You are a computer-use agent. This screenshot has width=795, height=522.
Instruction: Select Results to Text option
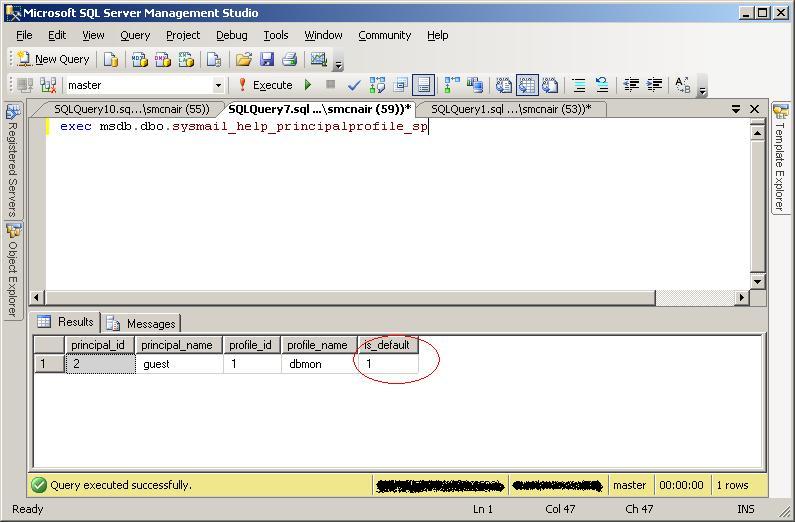pyautogui.click(x=503, y=85)
